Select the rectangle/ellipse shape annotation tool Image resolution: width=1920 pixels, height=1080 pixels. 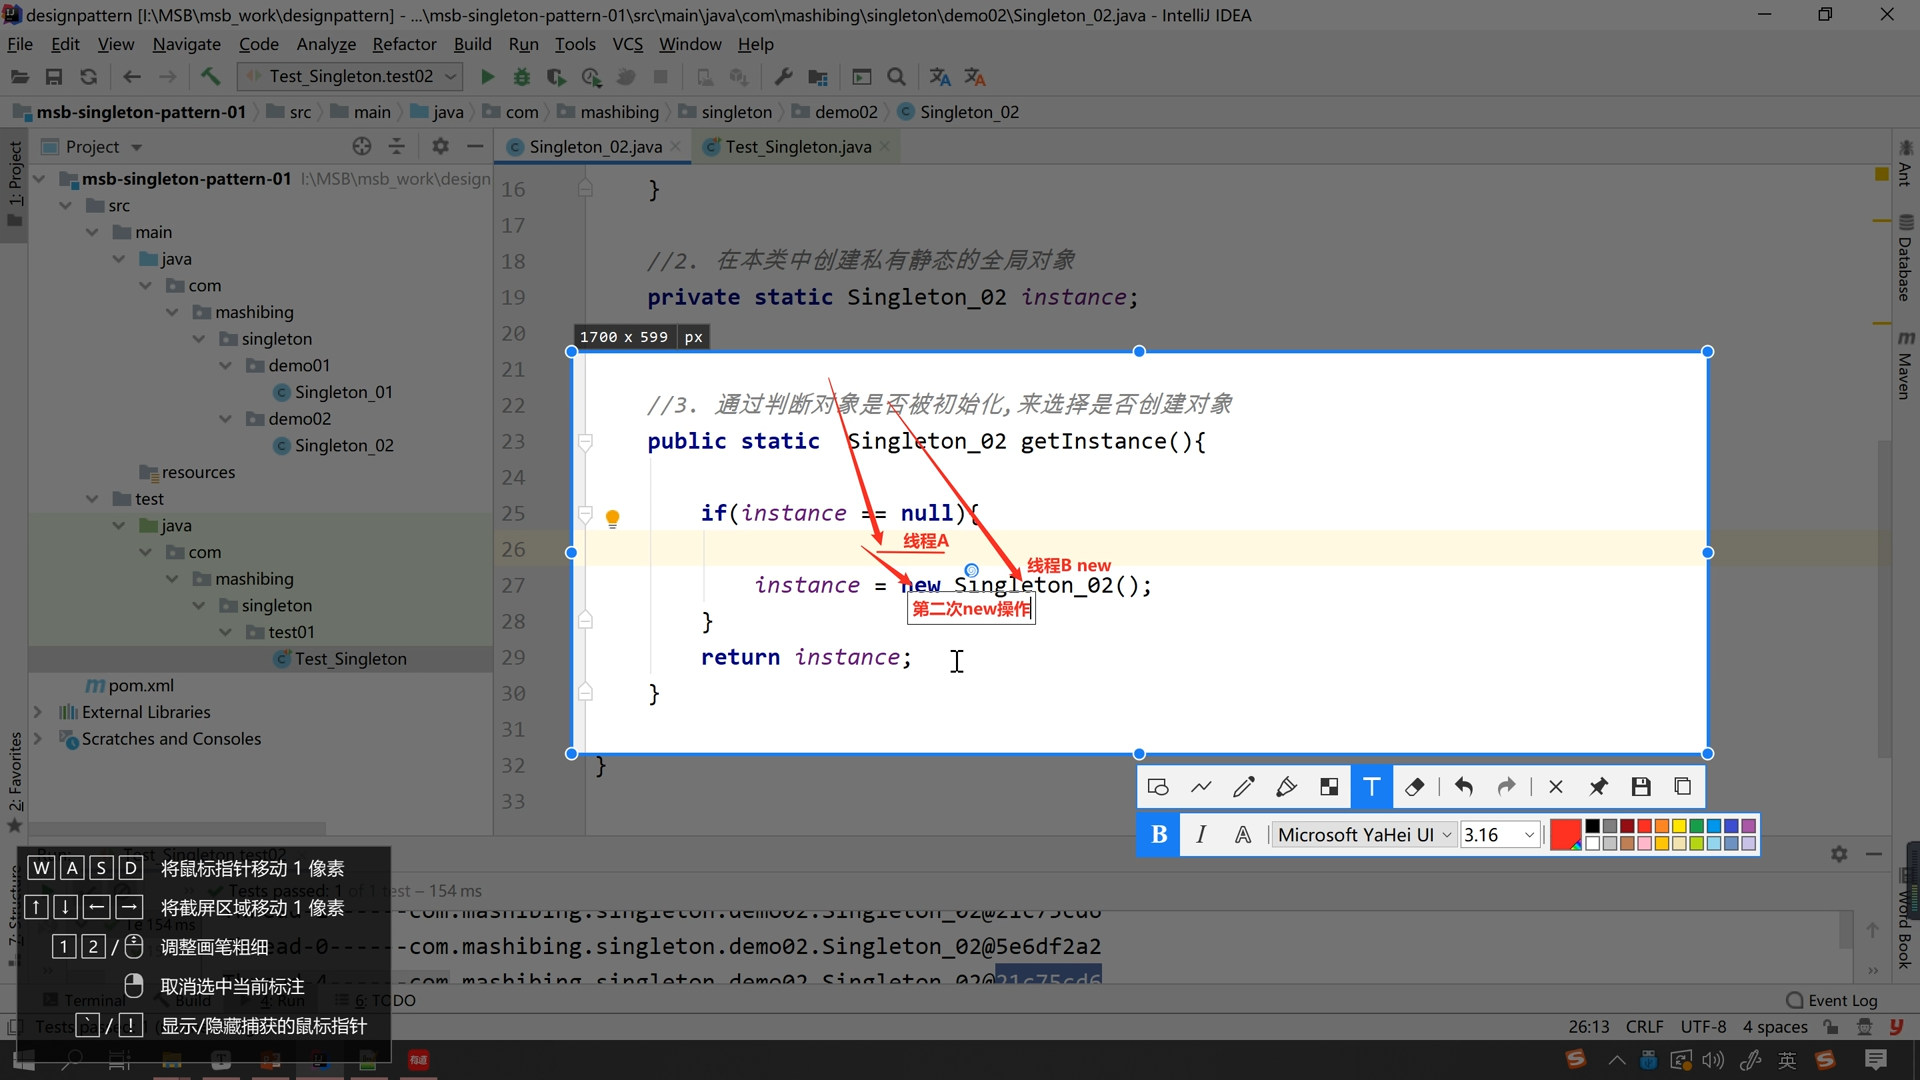click(x=1158, y=787)
